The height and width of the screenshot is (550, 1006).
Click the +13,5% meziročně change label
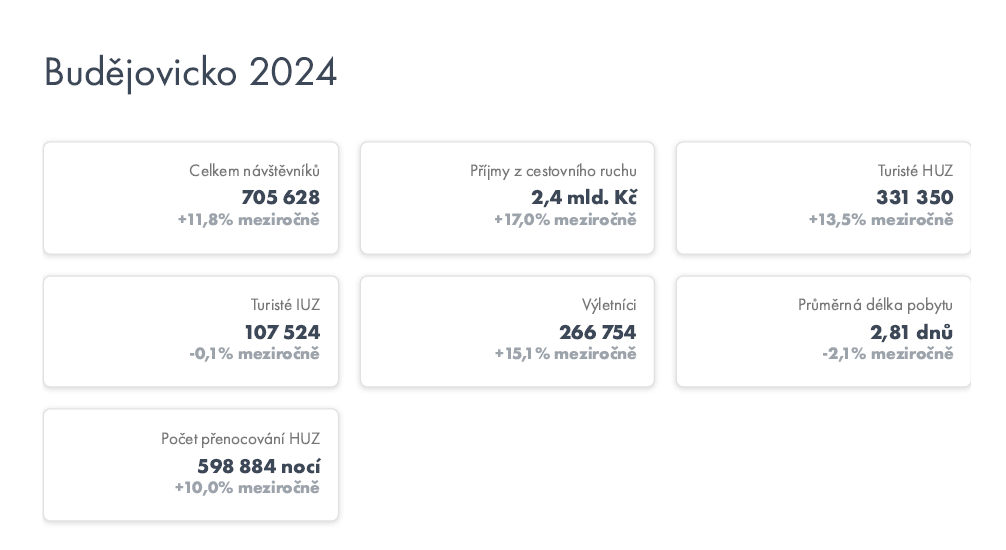click(x=881, y=219)
